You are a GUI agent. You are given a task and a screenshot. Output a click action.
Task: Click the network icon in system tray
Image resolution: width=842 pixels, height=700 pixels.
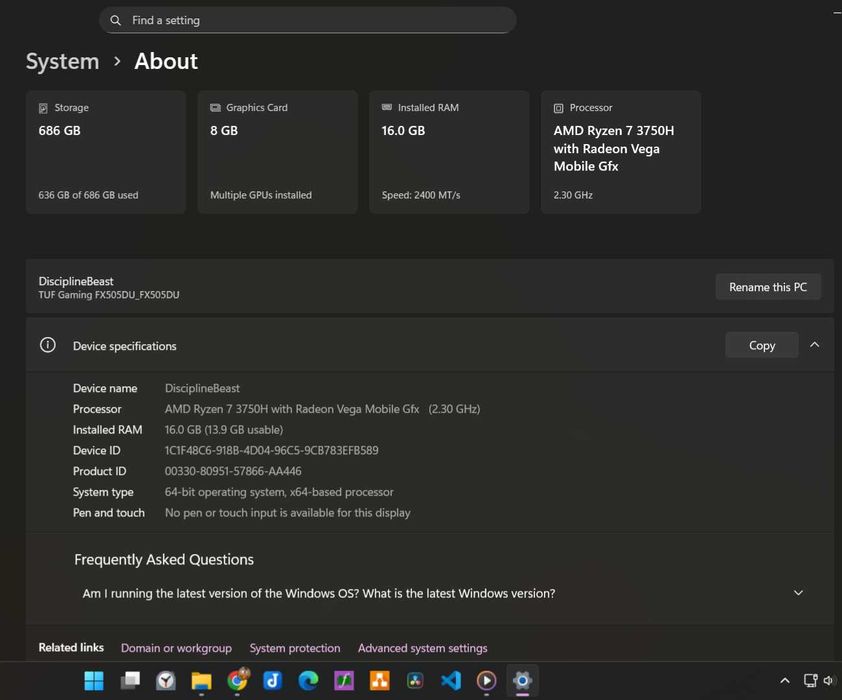tap(810, 681)
